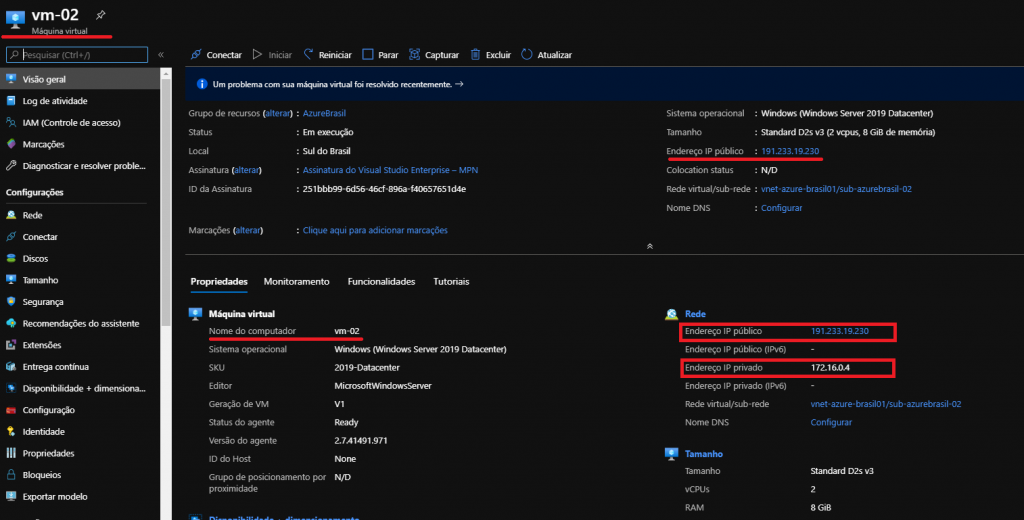This screenshot has width=1024, height=520.
Task: Click the Capturar capture icon
Action: 415,55
